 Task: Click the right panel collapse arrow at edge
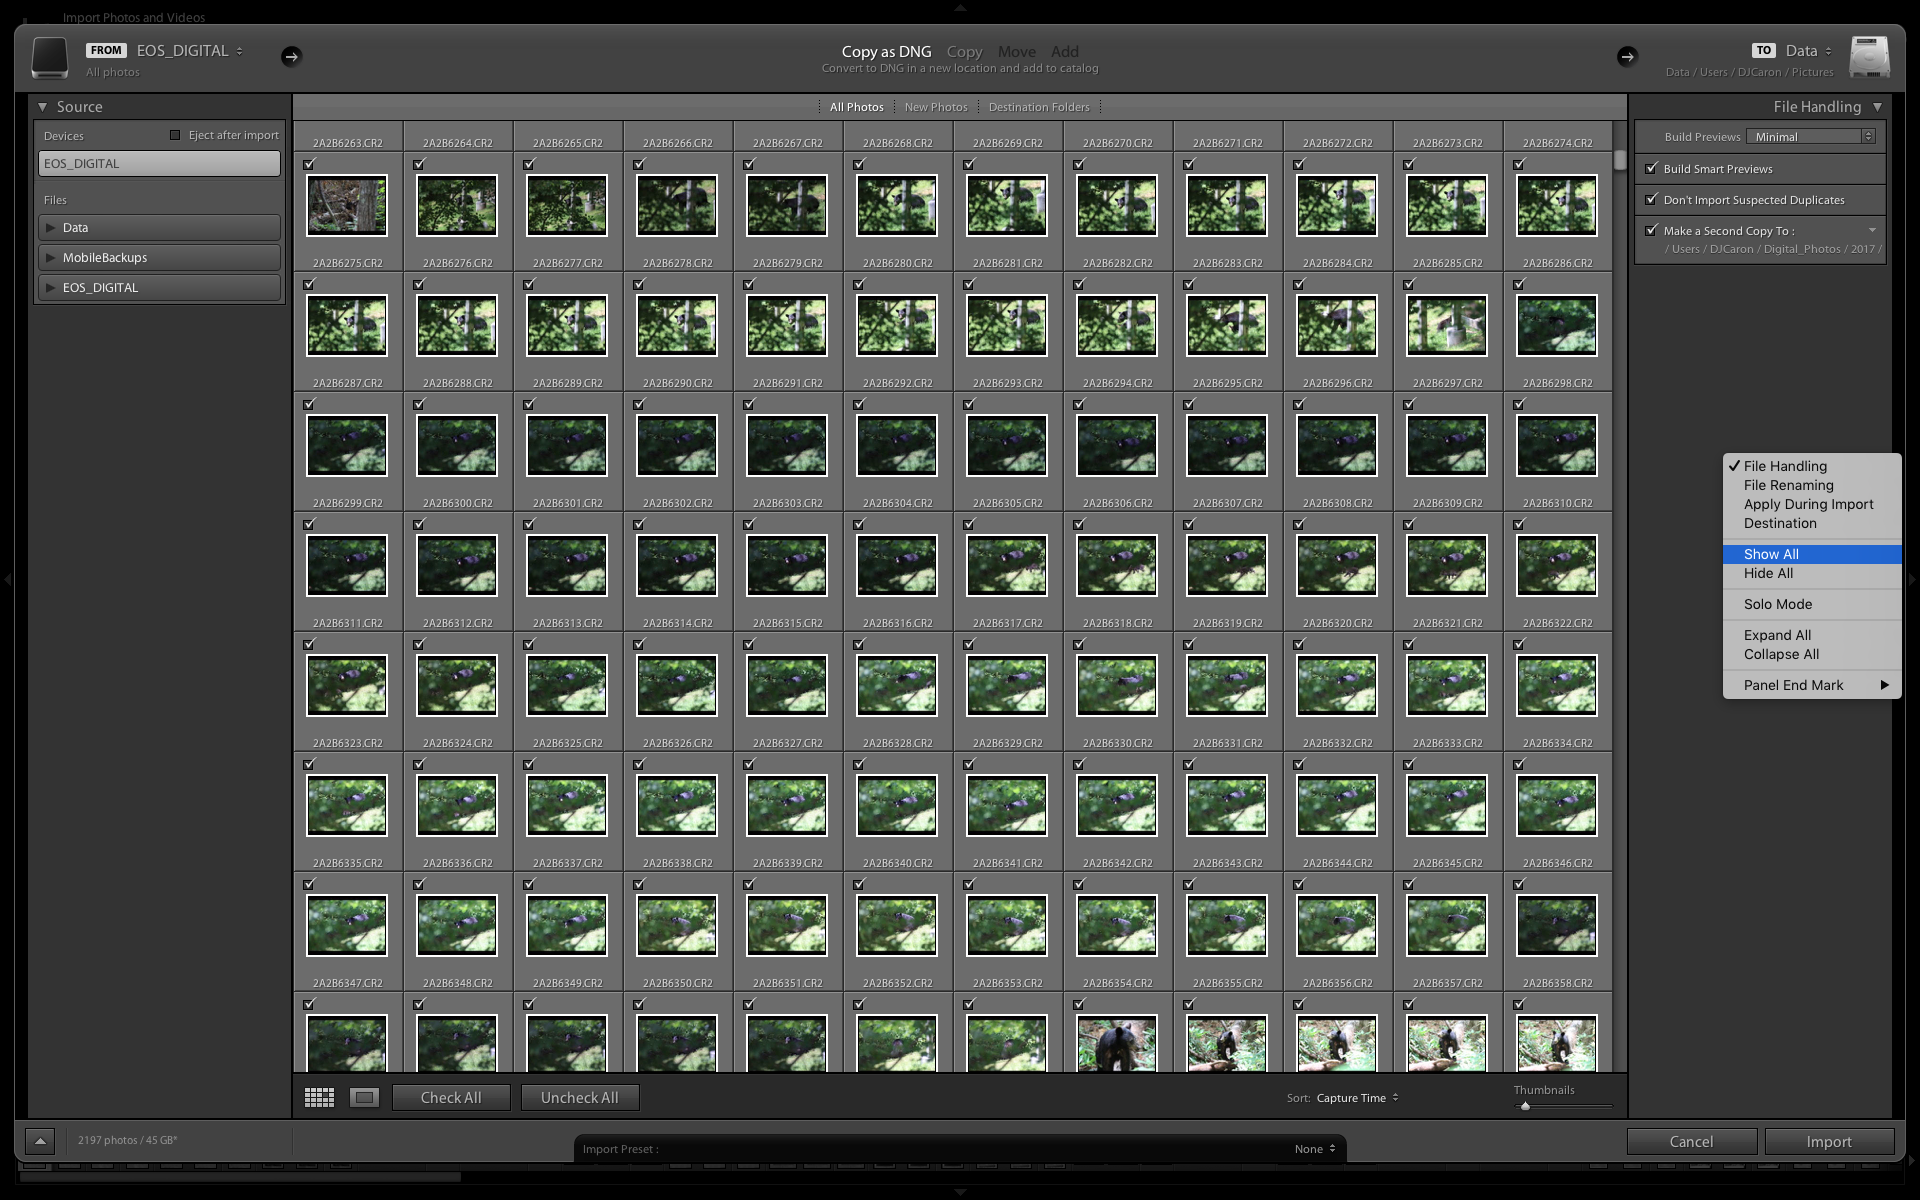(1912, 579)
